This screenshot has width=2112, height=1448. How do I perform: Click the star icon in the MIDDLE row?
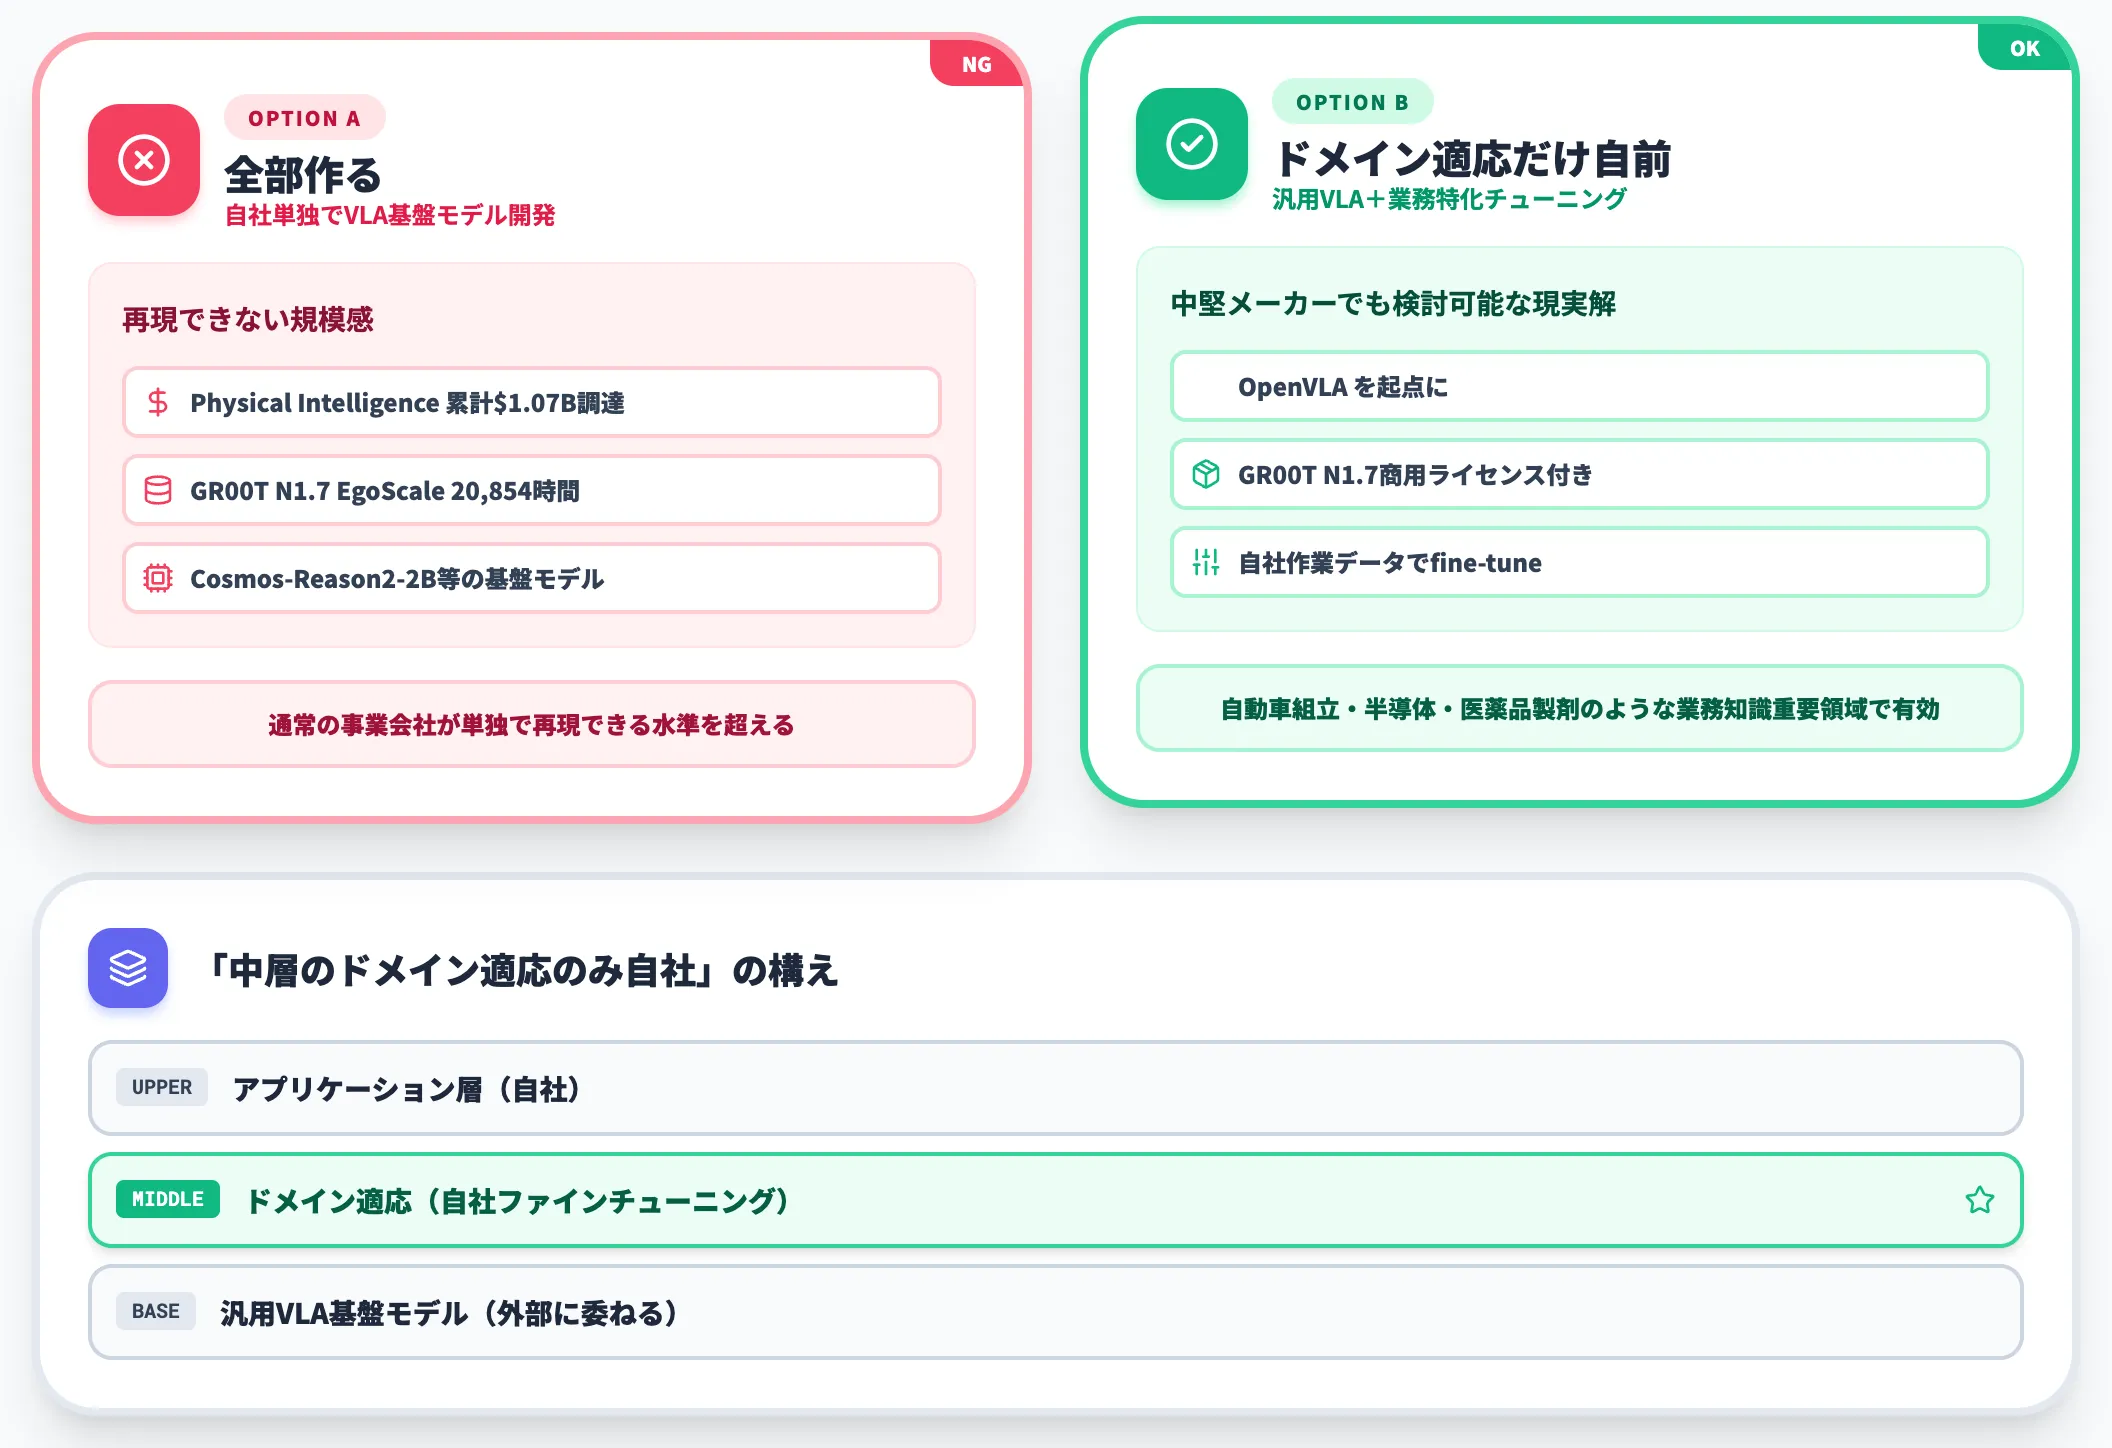1980,1200
